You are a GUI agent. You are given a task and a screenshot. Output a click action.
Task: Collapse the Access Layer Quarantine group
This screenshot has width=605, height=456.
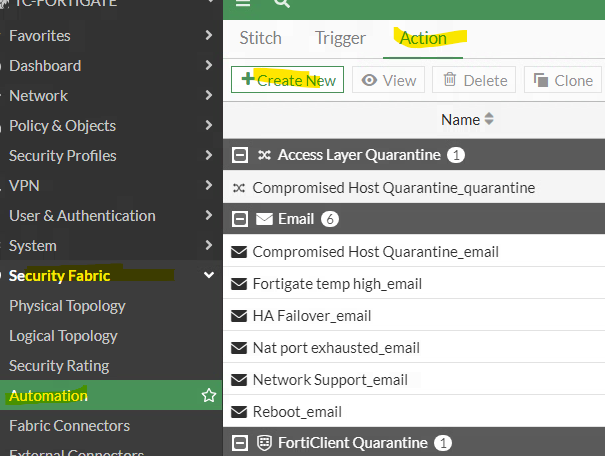tap(240, 155)
